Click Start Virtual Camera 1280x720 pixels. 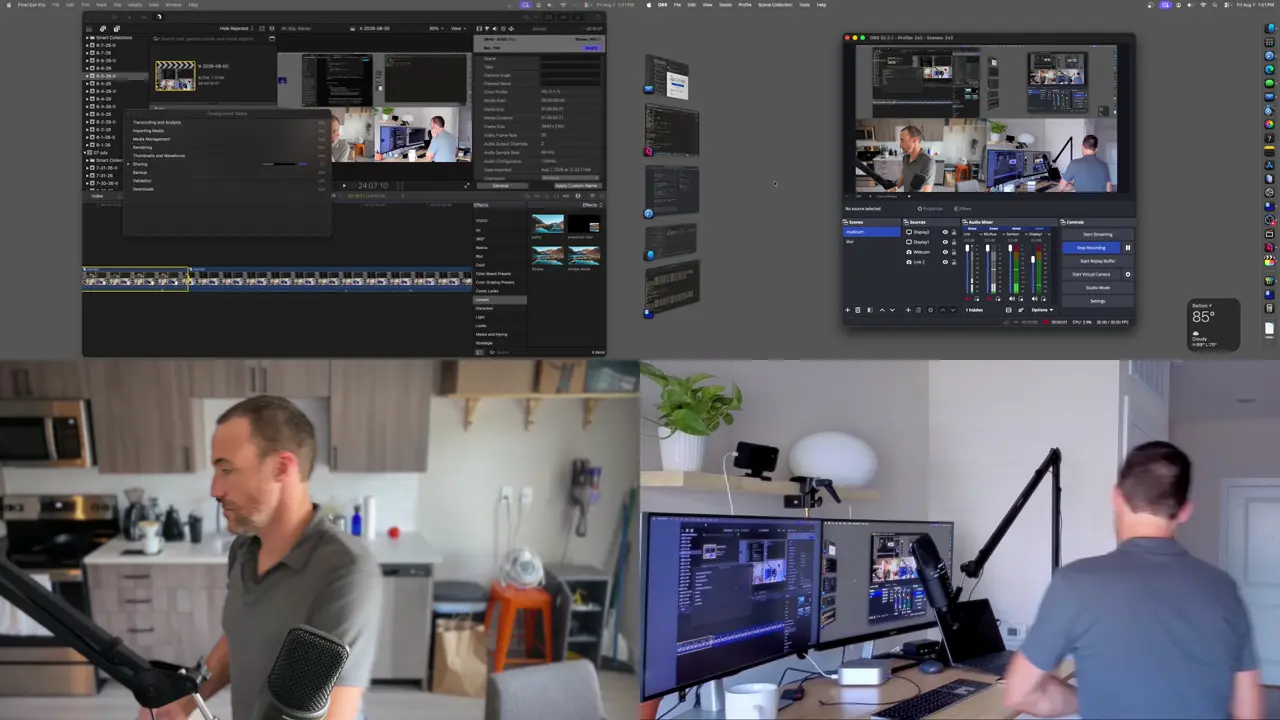[1091, 274]
